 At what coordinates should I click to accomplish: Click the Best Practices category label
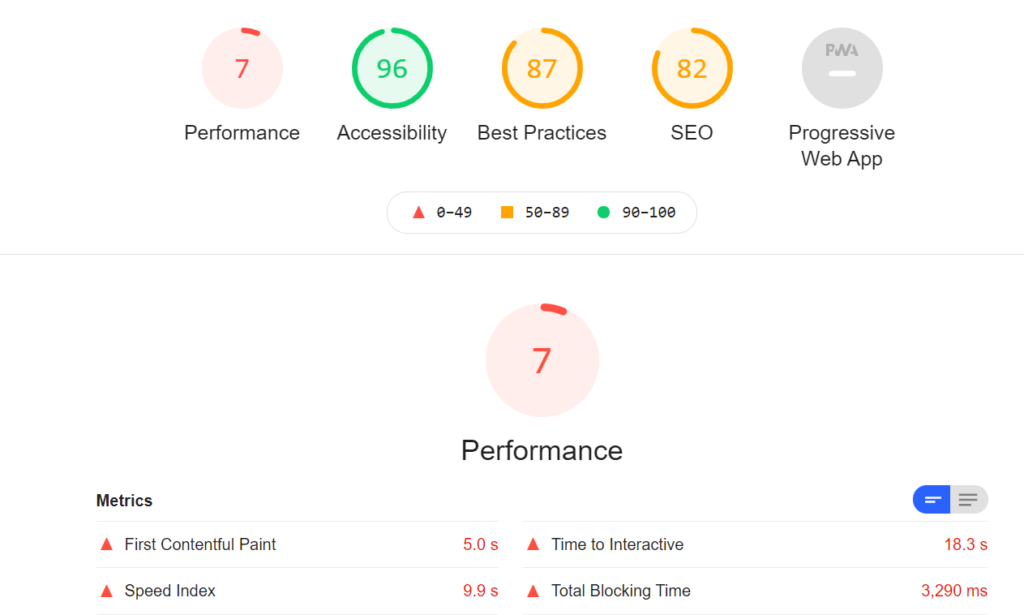[x=542, y=133]
